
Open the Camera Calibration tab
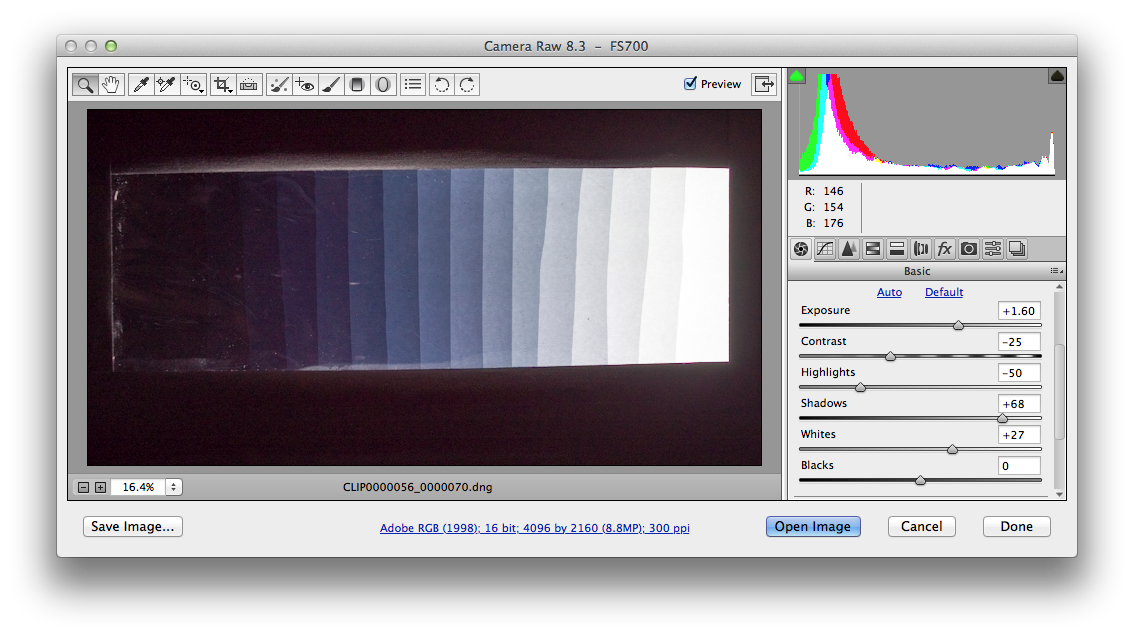pos(968,249)
